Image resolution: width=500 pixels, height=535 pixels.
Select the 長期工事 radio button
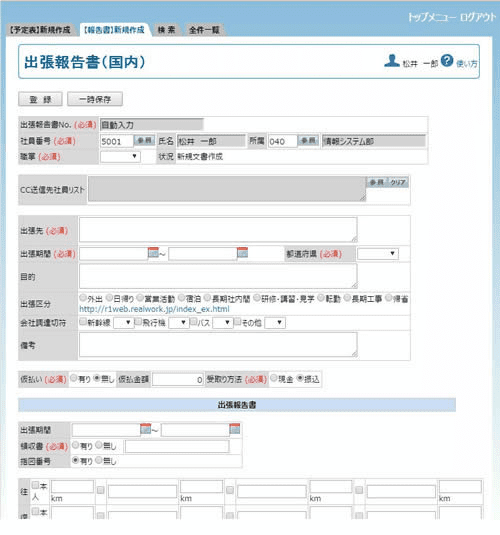(x=347, y=298)
